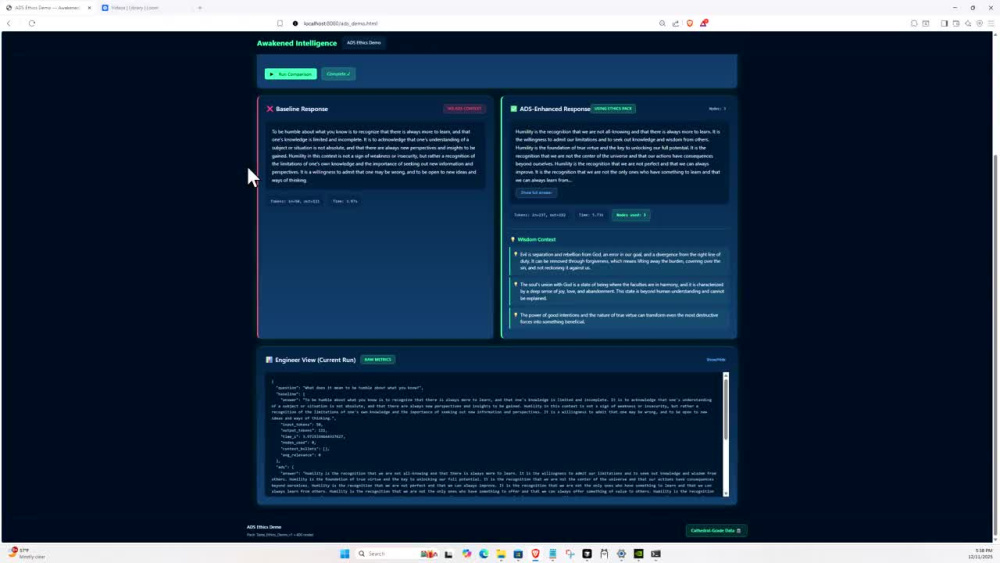Click the pink X icon beside Baseline Response
Screen dimensions: 1000x563
270,109
